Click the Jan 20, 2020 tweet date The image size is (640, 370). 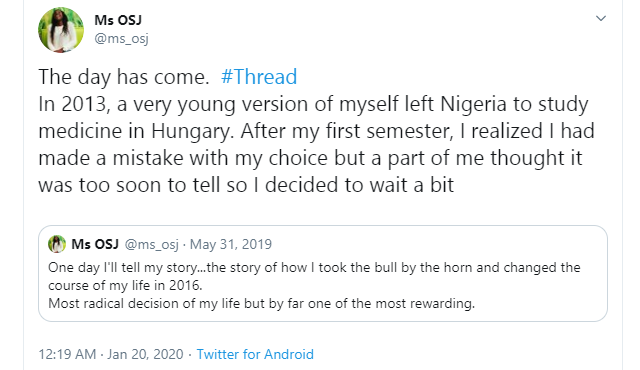coord(145,354)
